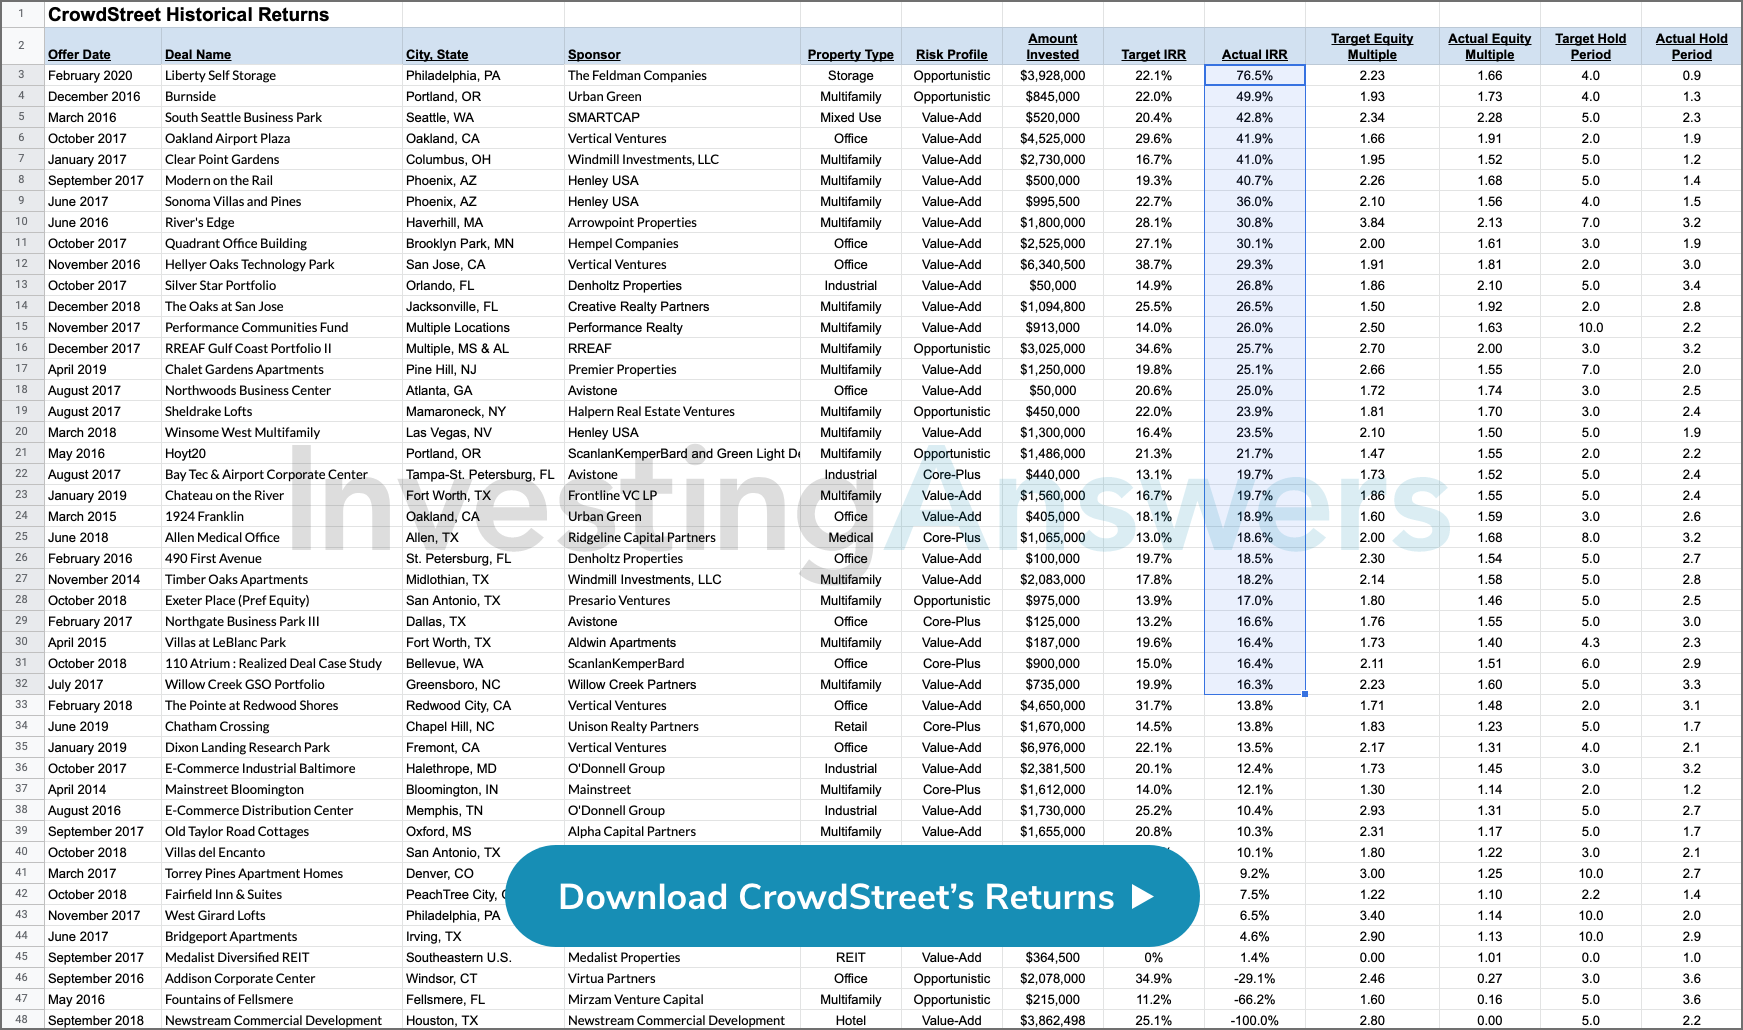The height and width of the screenshot is (1030, 1743).
Task: Click the Target Hold Period header
Action: click(1591, 46)
